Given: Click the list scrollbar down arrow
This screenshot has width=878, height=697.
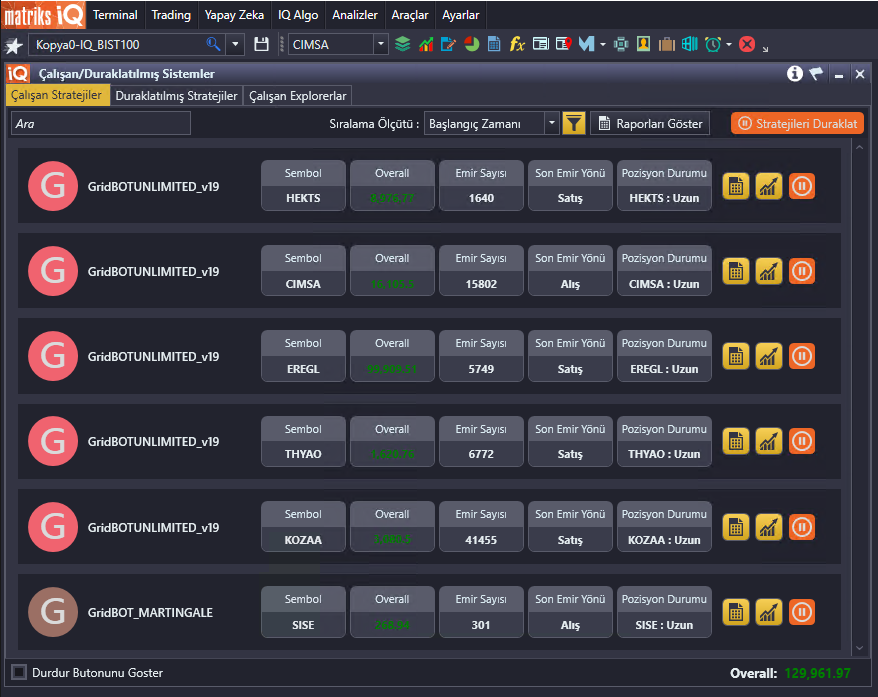Looking at the screenshot, I should pyautogui.click(x=860, y=648).
